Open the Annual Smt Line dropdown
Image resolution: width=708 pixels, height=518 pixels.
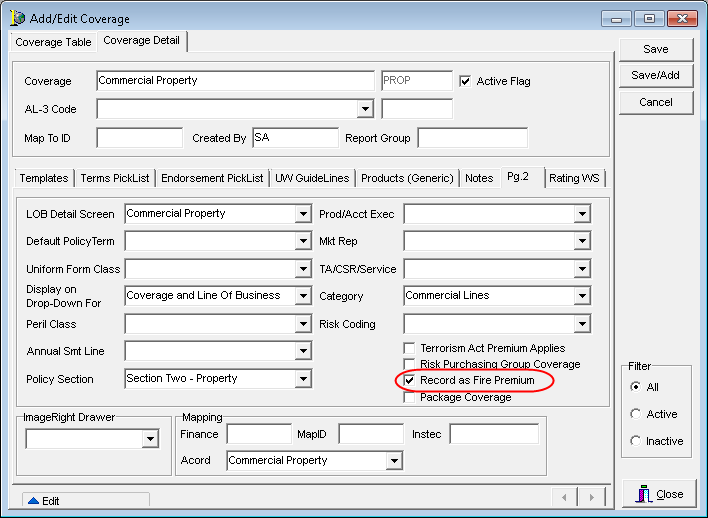(x=303, y=351)
